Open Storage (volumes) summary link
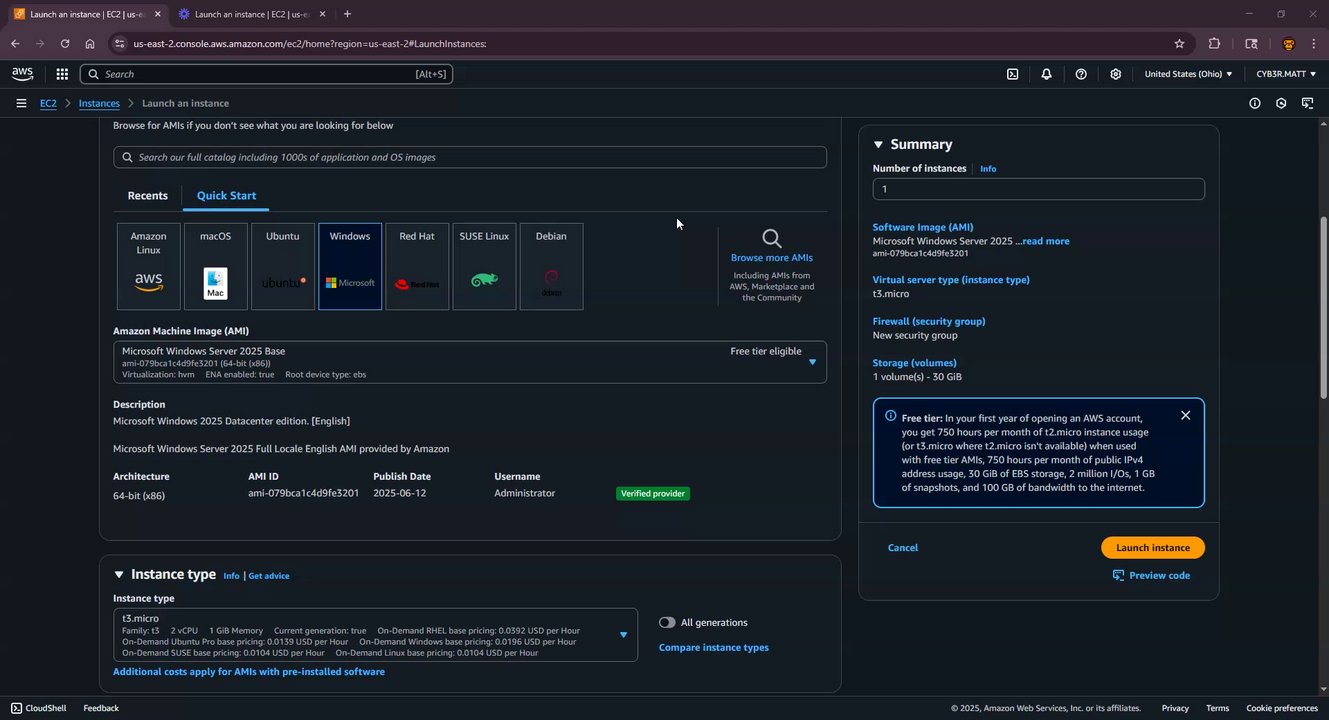Screen dimensions: 1329x720 [x=915, y=363]
